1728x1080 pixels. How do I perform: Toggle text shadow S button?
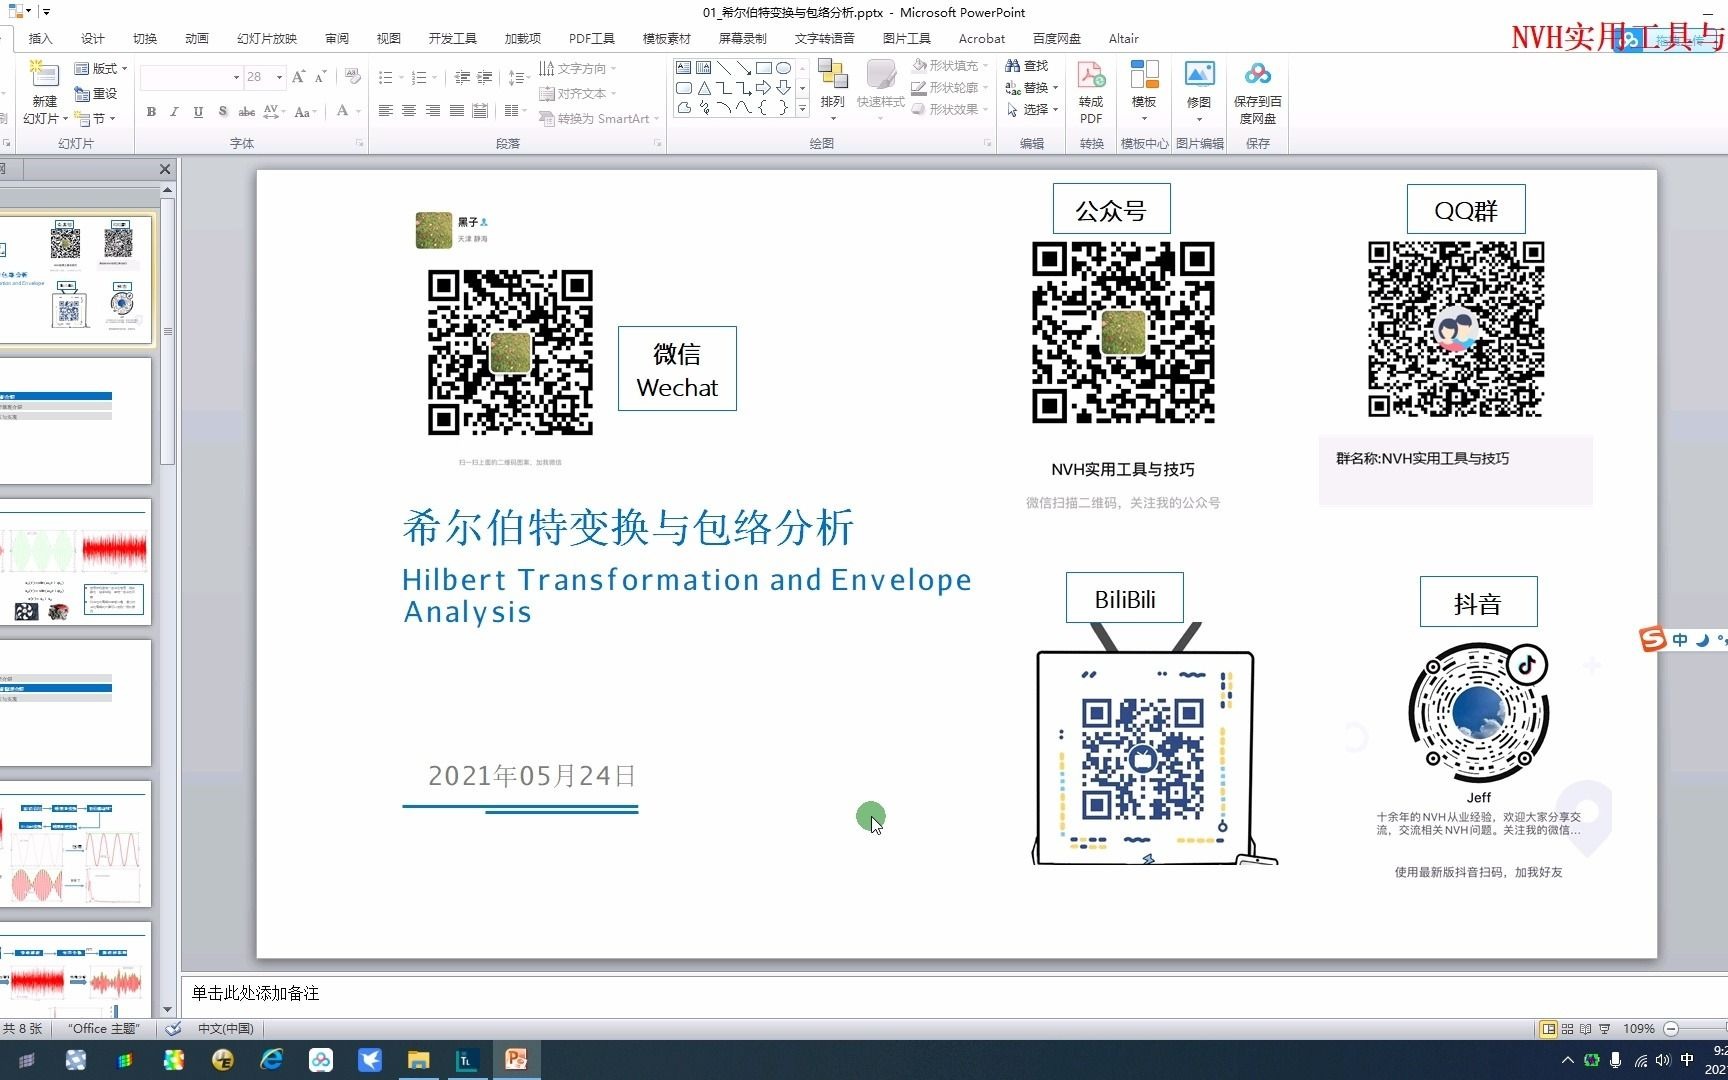[222, 111]
